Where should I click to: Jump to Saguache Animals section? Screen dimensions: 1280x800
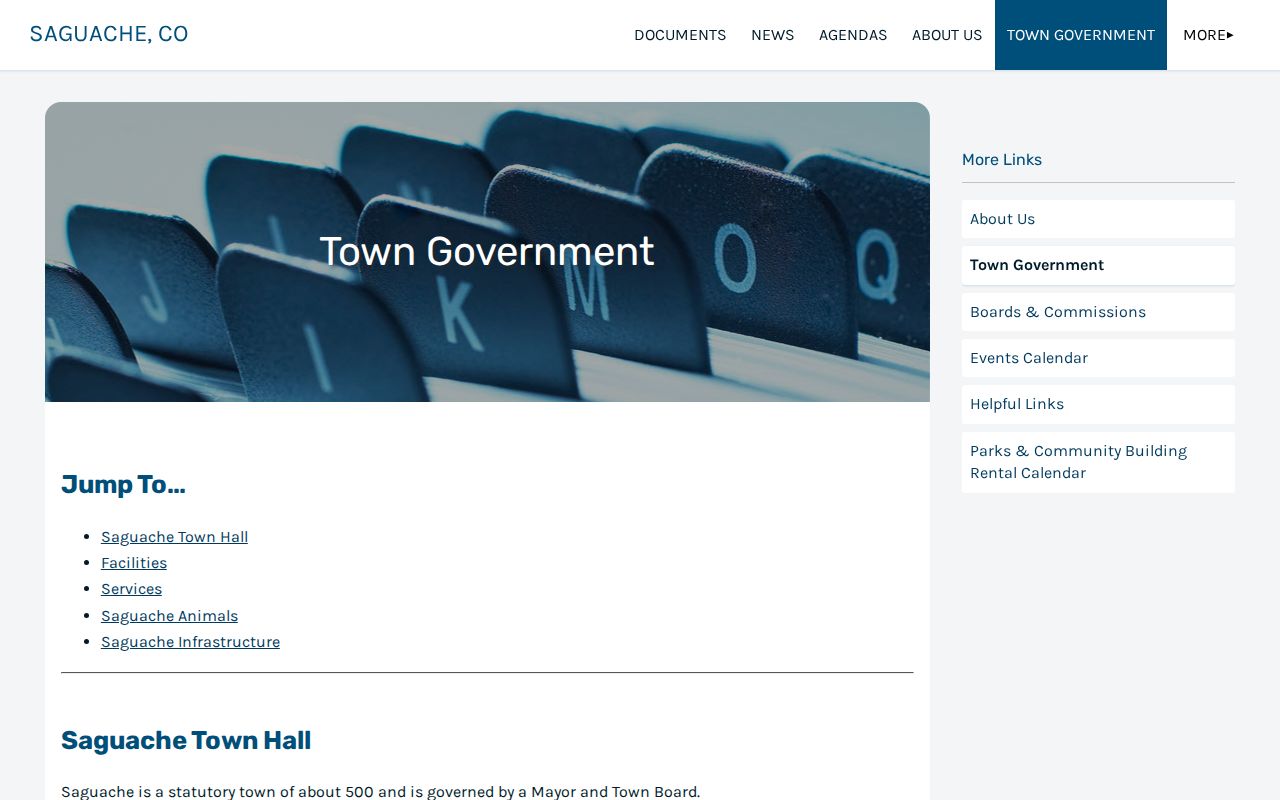pyautogui.click(x=169, y=616)
